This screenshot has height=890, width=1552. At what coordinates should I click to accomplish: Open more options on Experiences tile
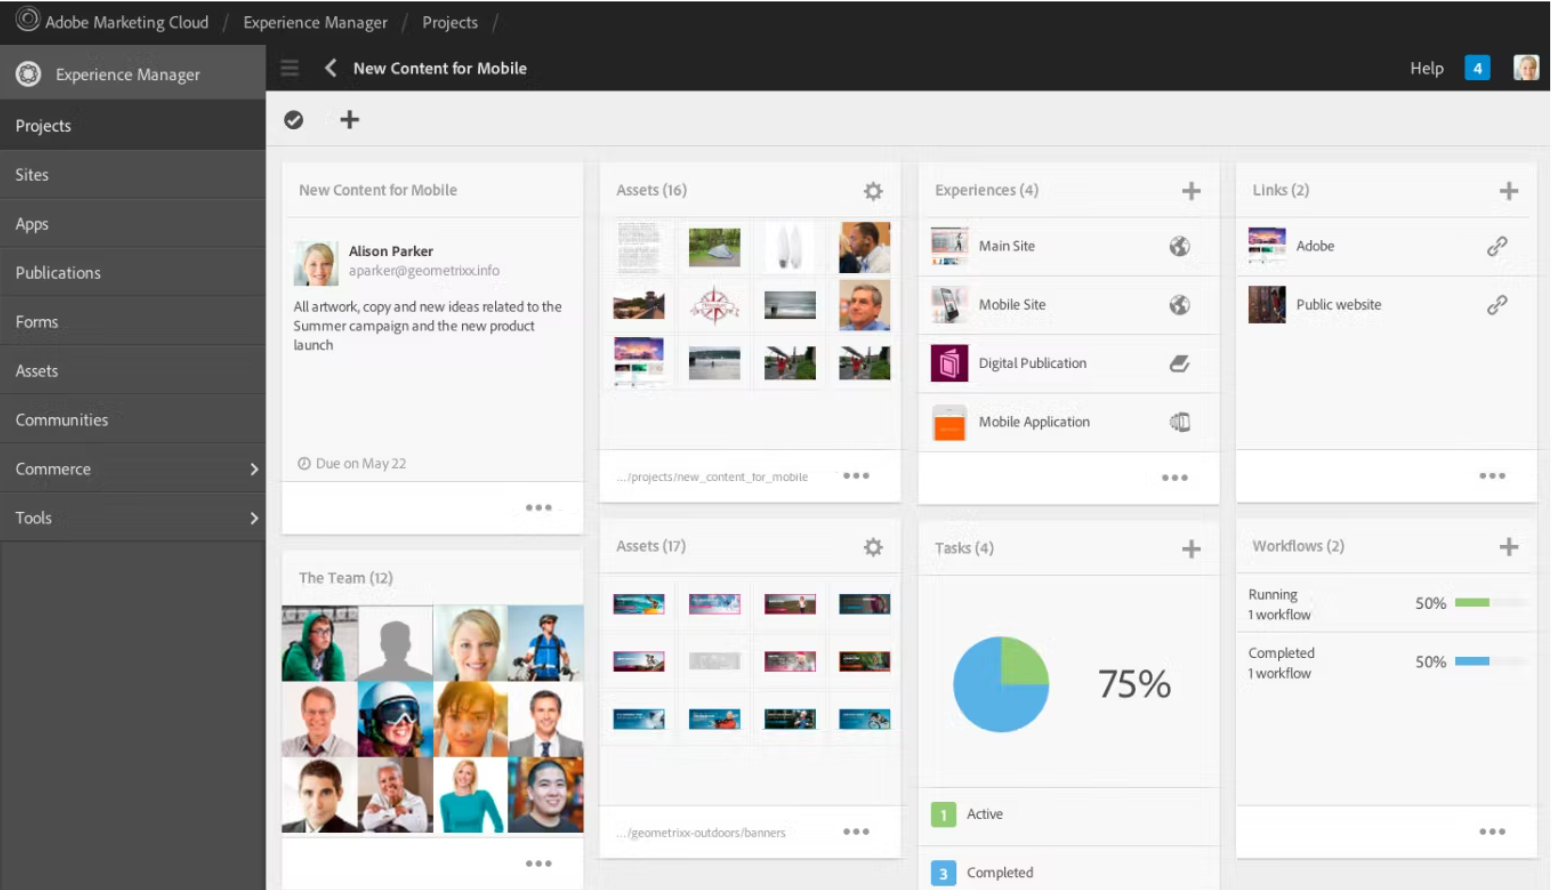pyautogui.click(x=1174, y=478)
